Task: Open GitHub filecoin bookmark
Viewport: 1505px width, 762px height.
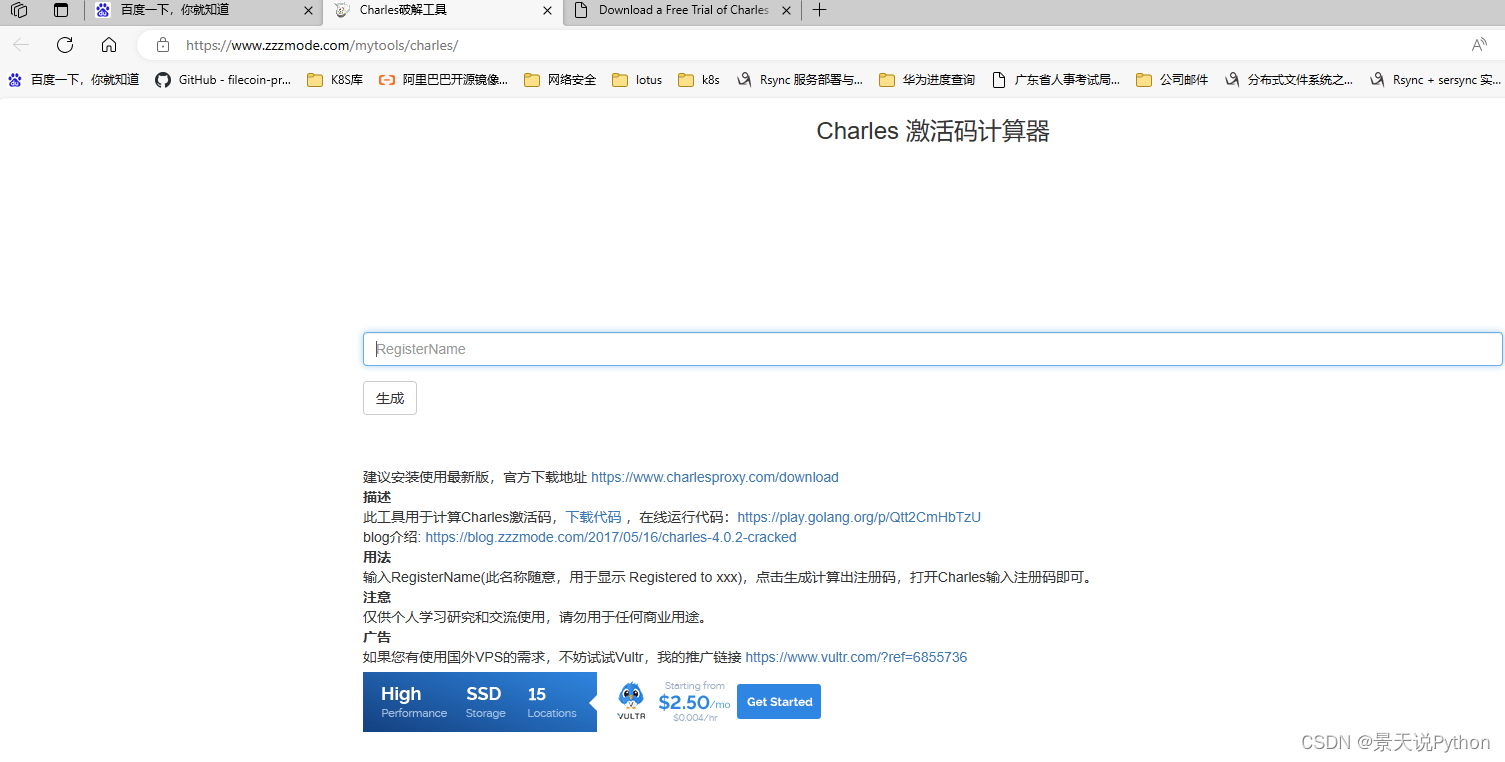Action: 223,80
